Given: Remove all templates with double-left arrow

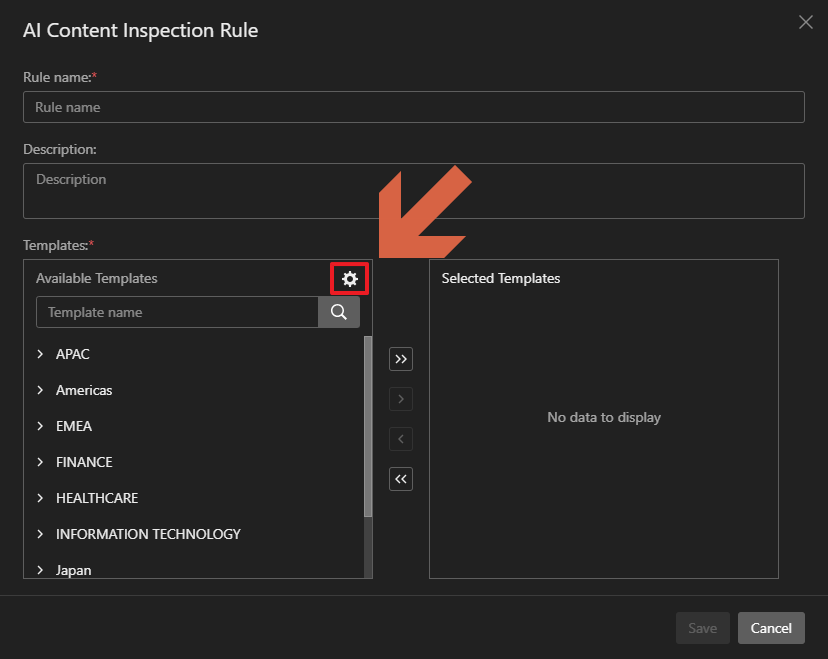Looking at the screenshot, I should pyautogui.click(x=401, y=479).
